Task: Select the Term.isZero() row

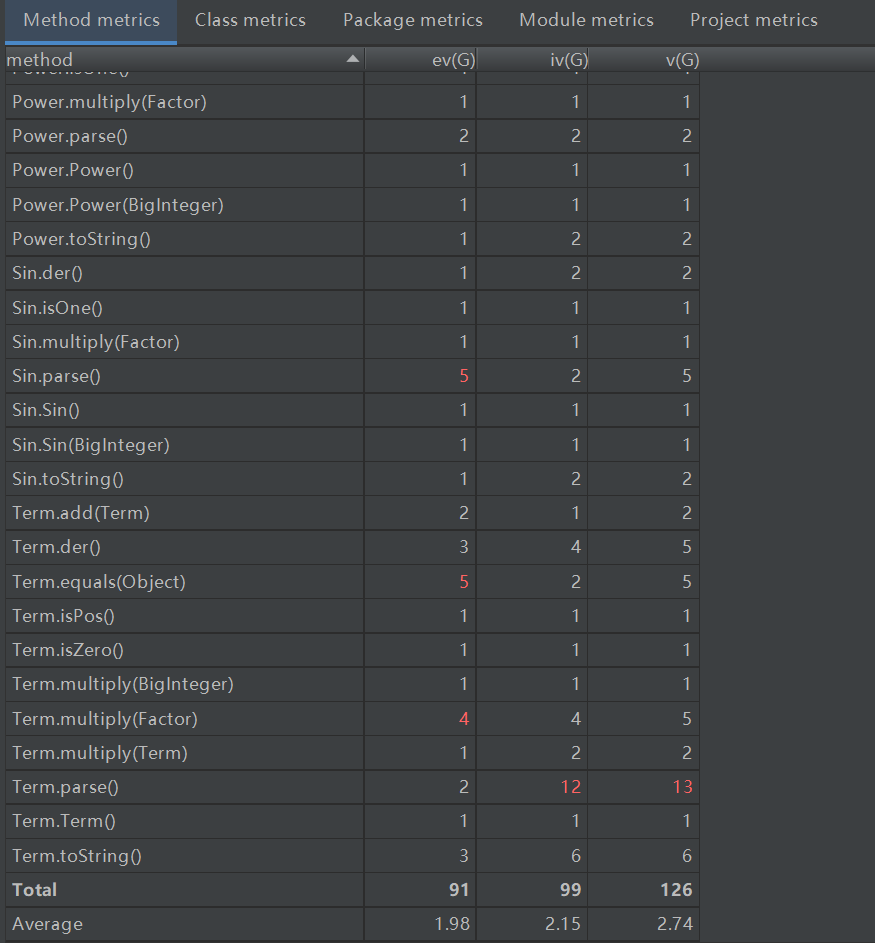Action: click(x=352, y=650)
